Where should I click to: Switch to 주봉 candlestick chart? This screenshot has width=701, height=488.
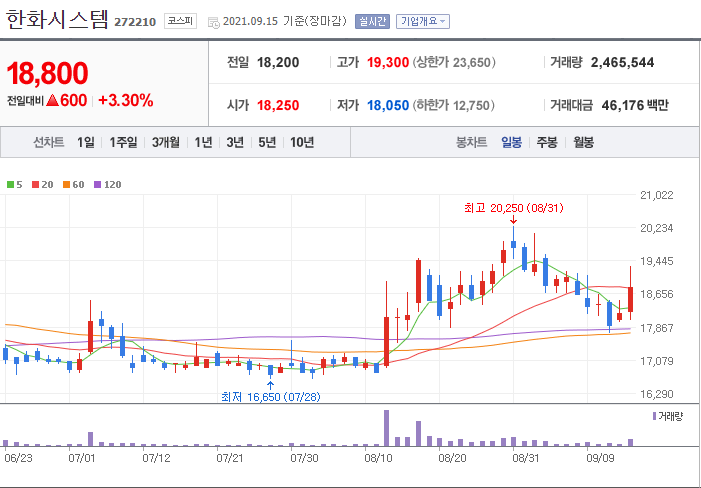pos(547,143)
